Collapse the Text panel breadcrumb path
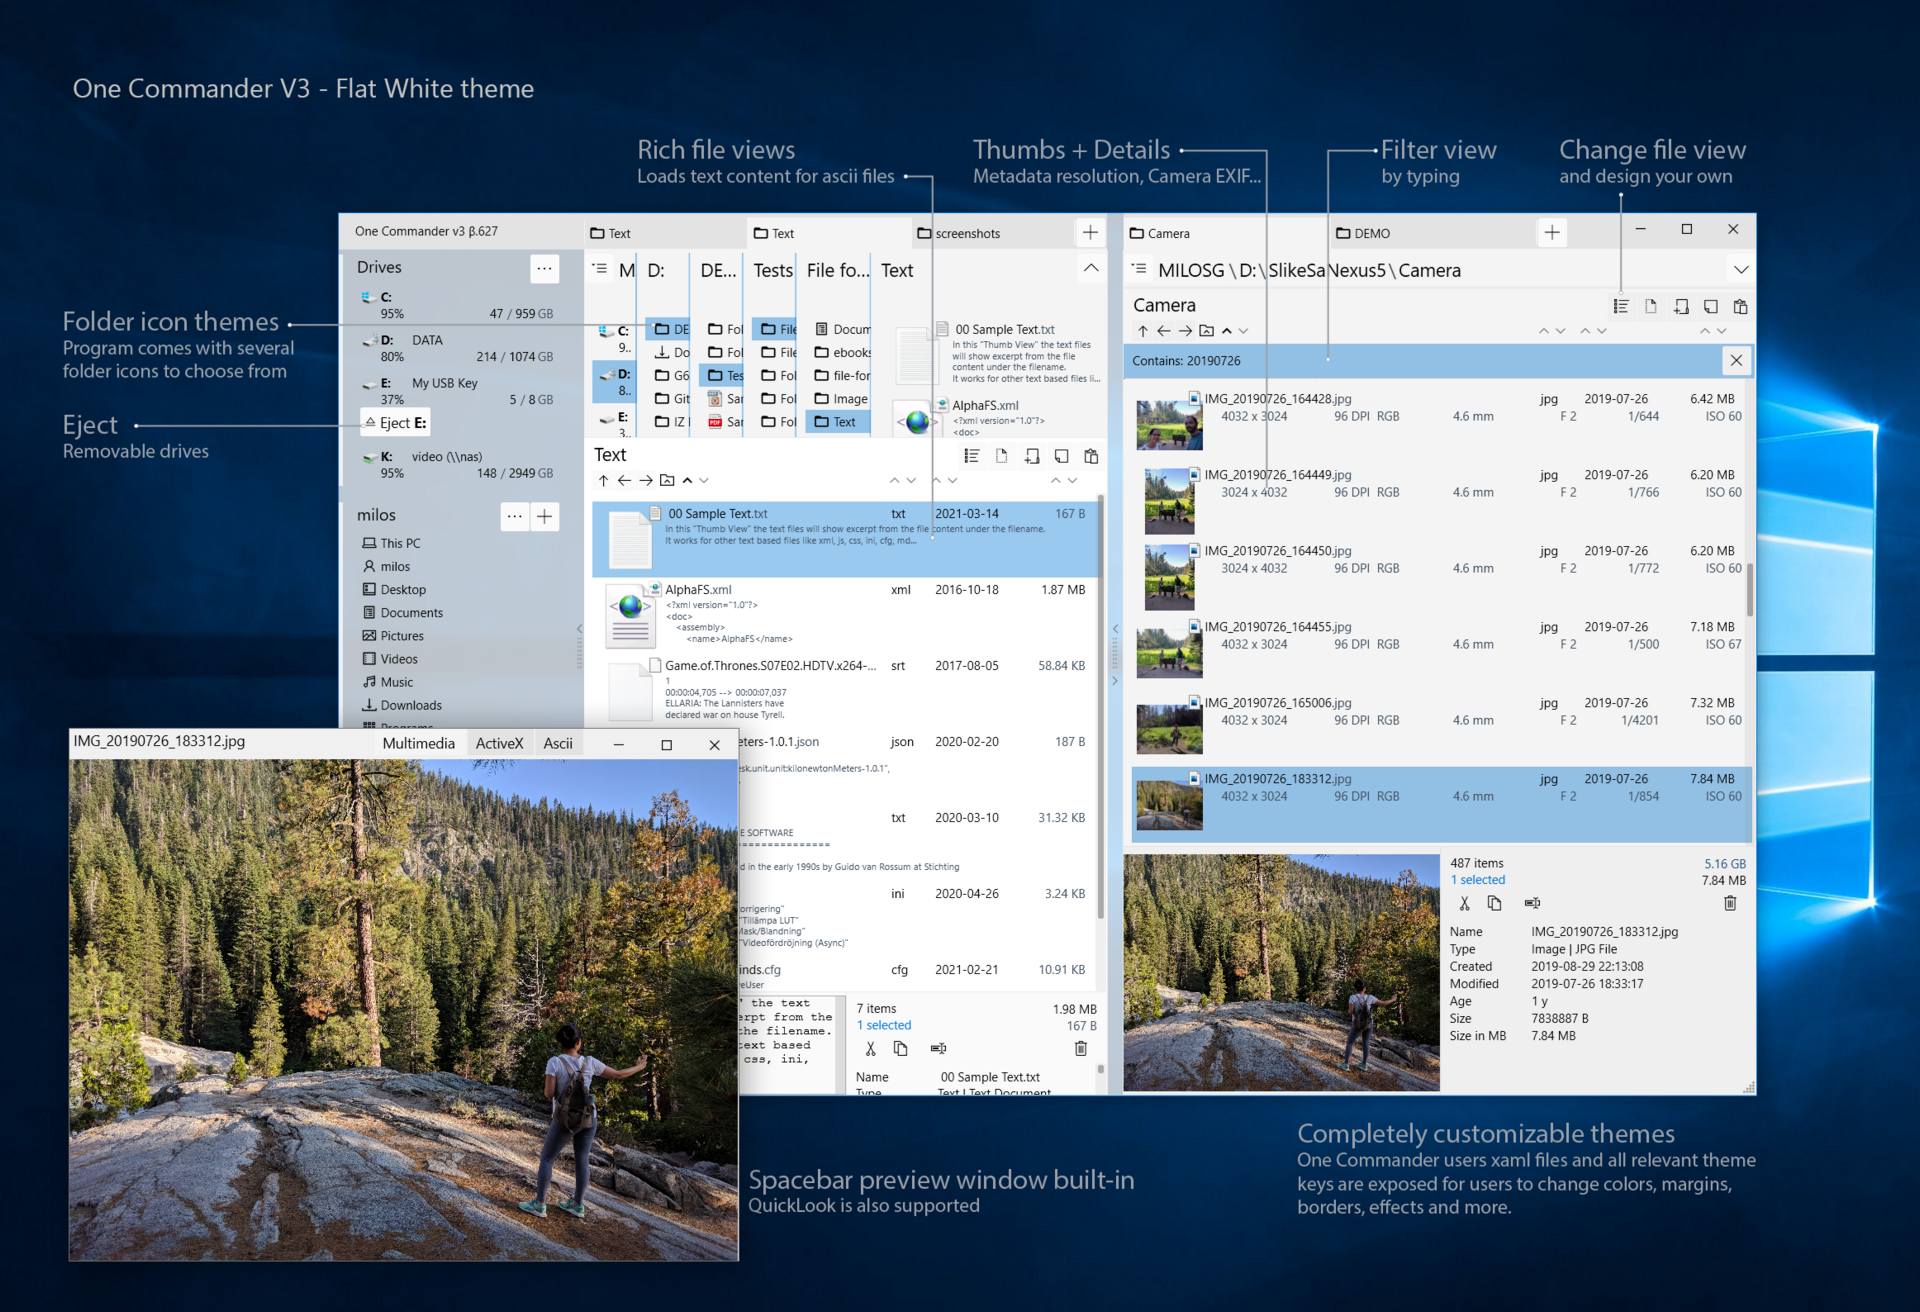 point(1093,271)
